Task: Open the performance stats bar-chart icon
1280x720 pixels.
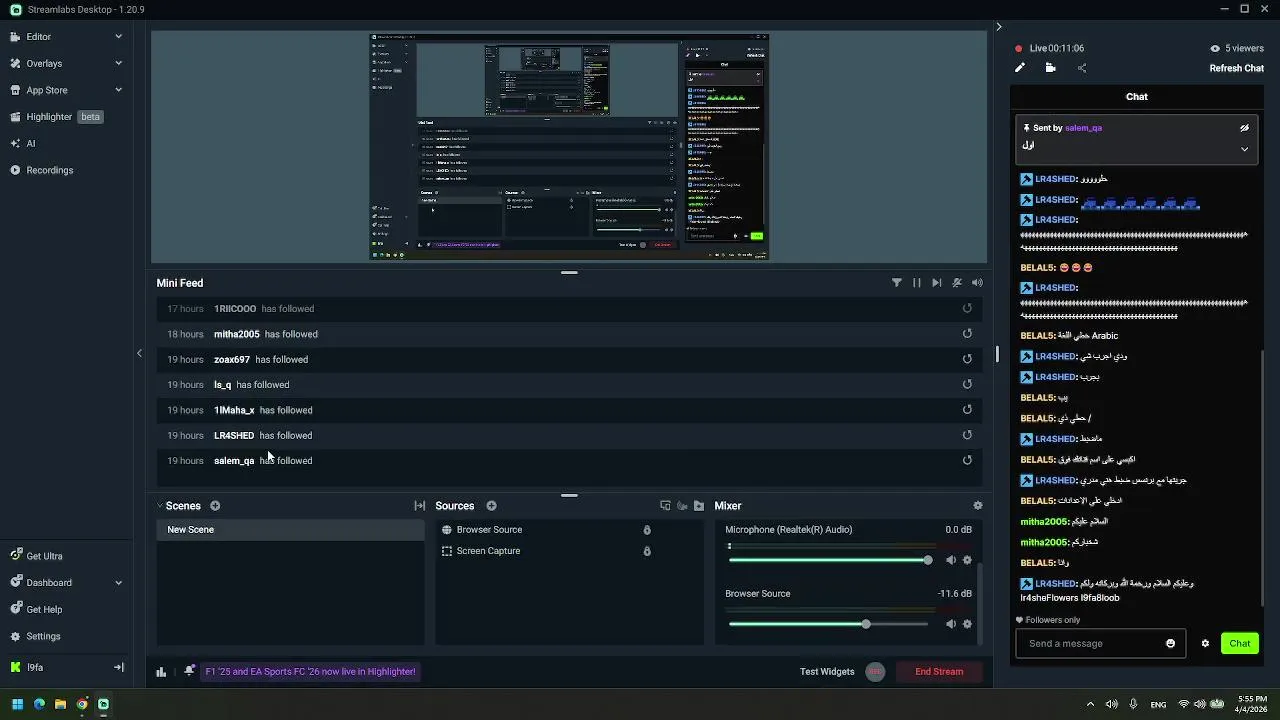Action: 161,672
